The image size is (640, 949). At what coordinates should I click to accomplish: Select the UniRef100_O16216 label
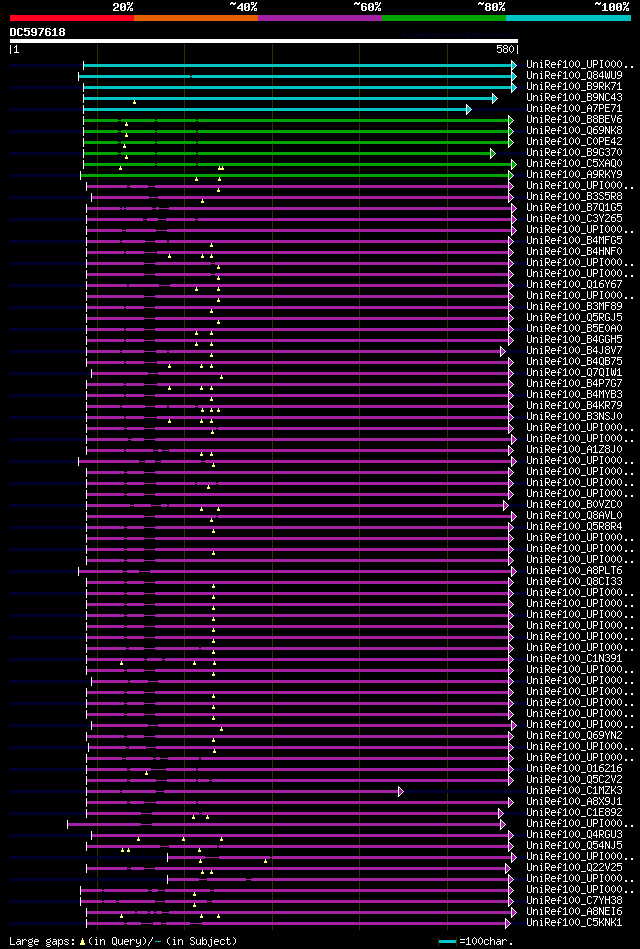[574, 769]
